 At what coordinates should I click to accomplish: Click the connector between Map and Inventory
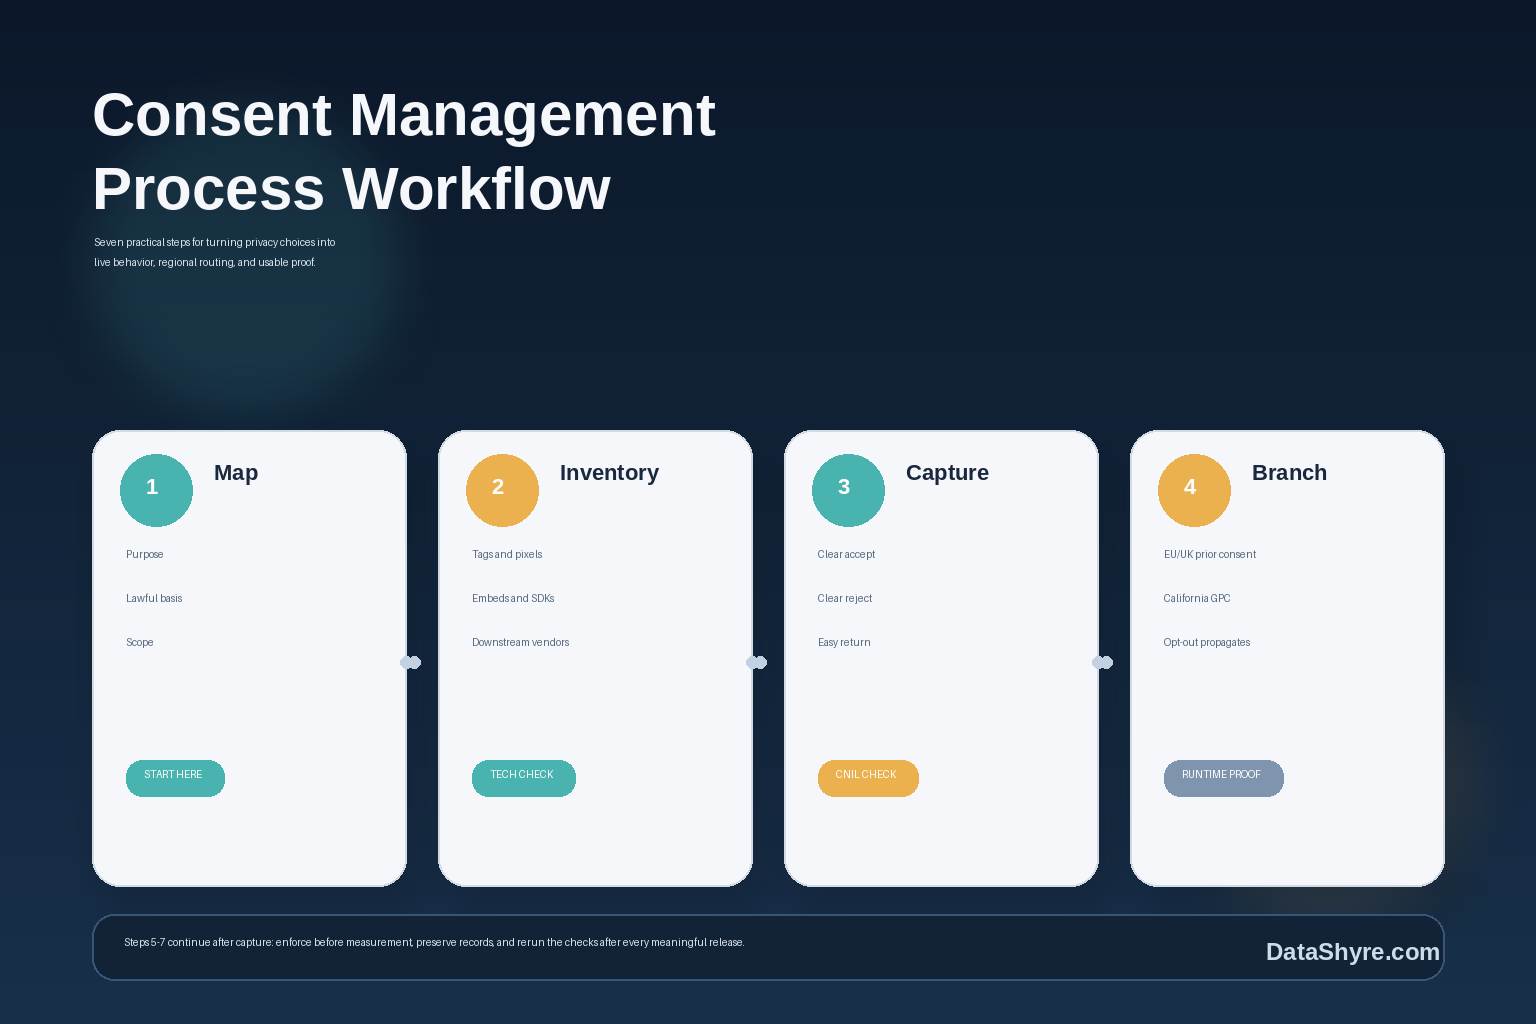click(411, 662)
